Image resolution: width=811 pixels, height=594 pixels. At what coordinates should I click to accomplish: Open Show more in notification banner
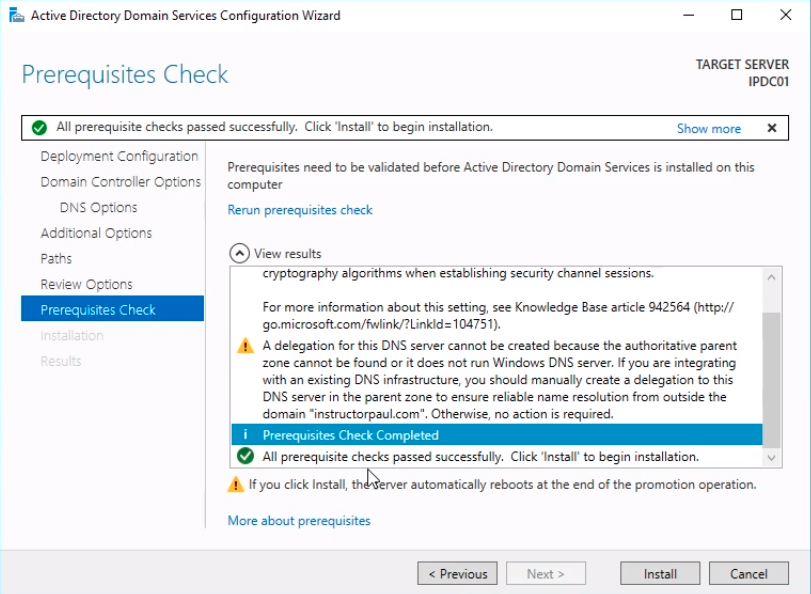coord(709,128)
